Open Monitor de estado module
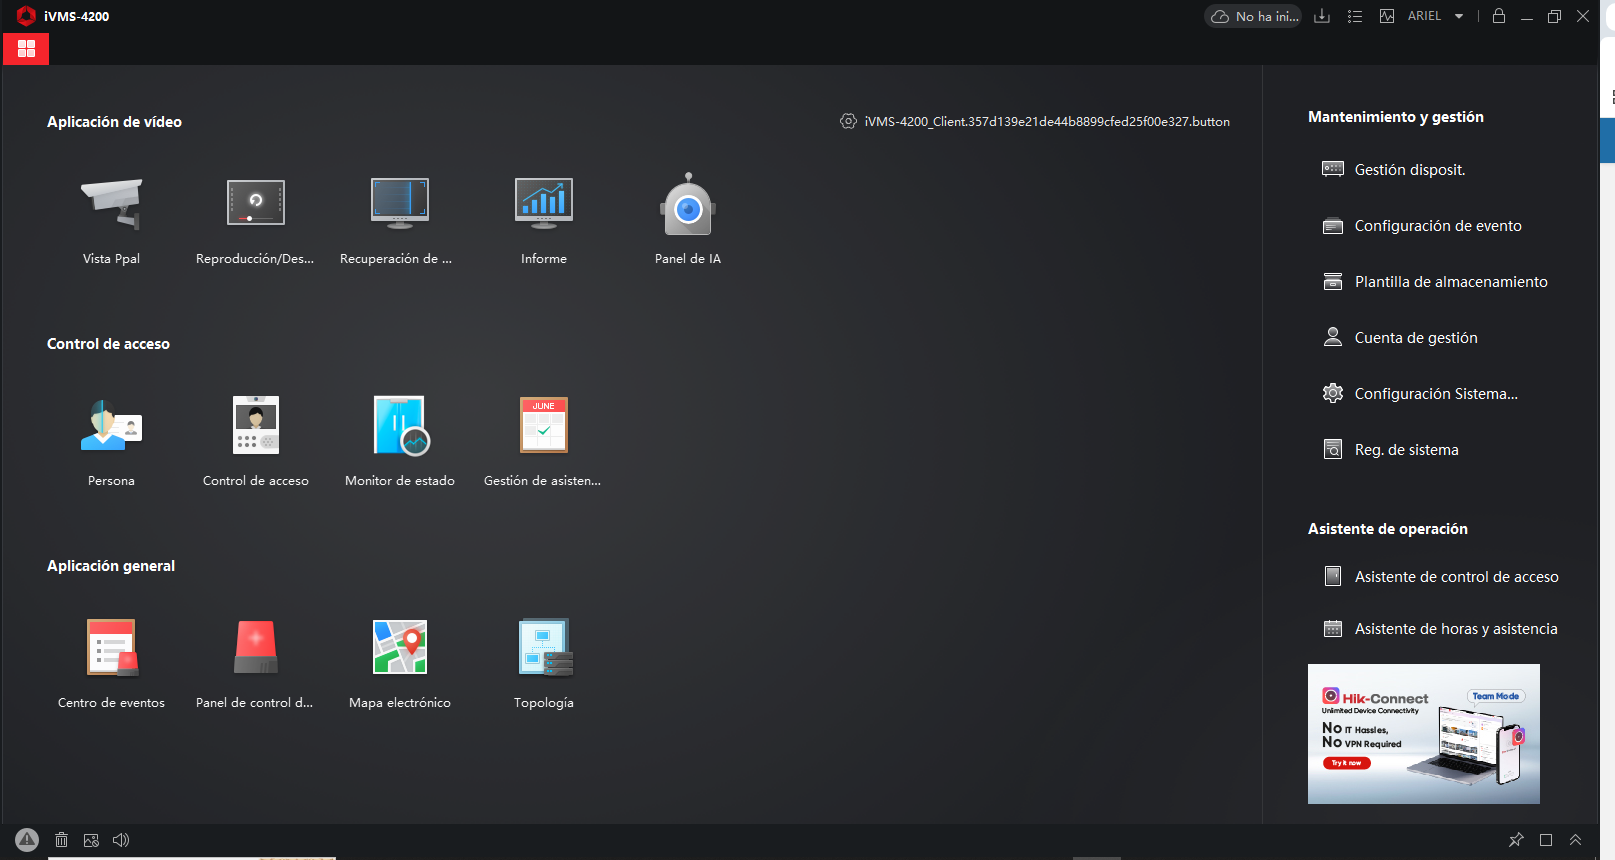The width and height of the screenshot is (1615, 860). (400, 427)
